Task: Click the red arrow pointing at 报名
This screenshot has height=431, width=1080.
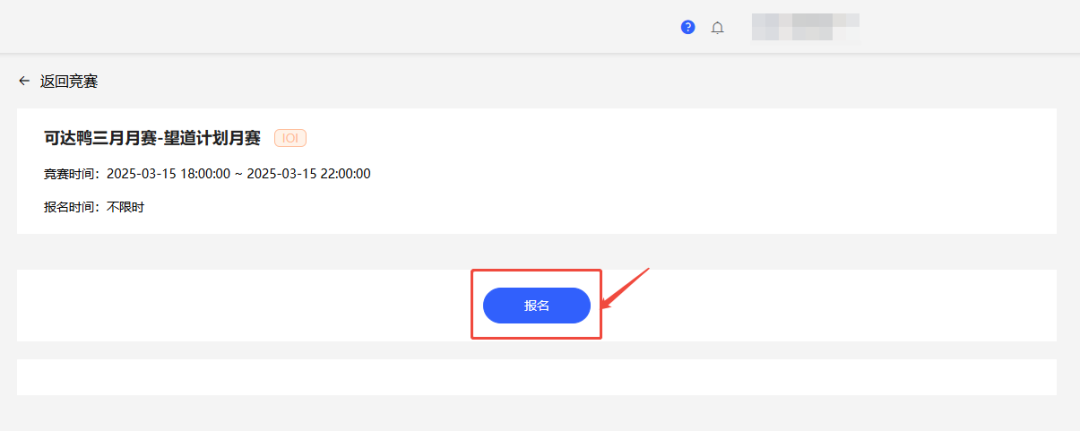Action: (625, 287)
